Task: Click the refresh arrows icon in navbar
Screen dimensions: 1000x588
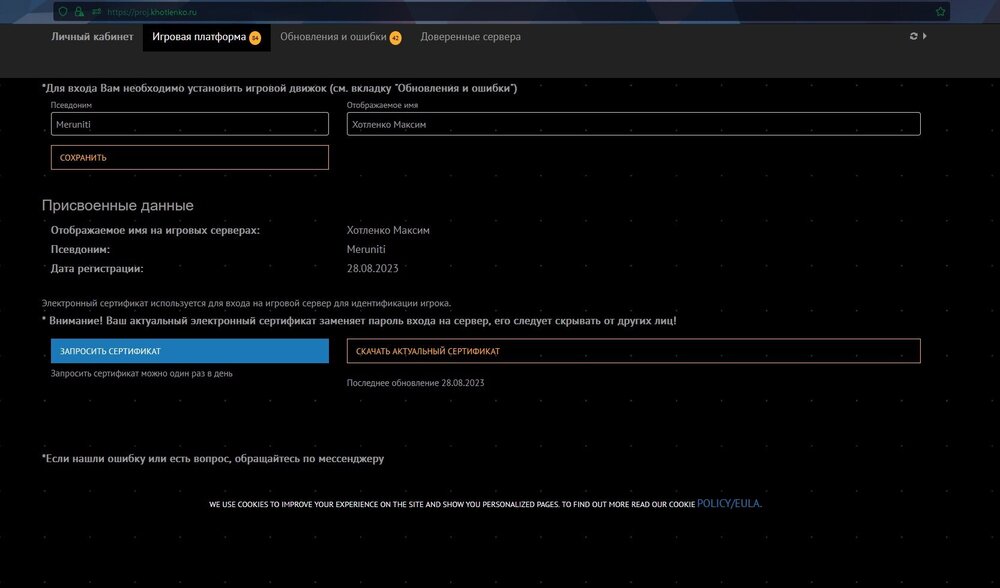Action: tap(913, 36)
